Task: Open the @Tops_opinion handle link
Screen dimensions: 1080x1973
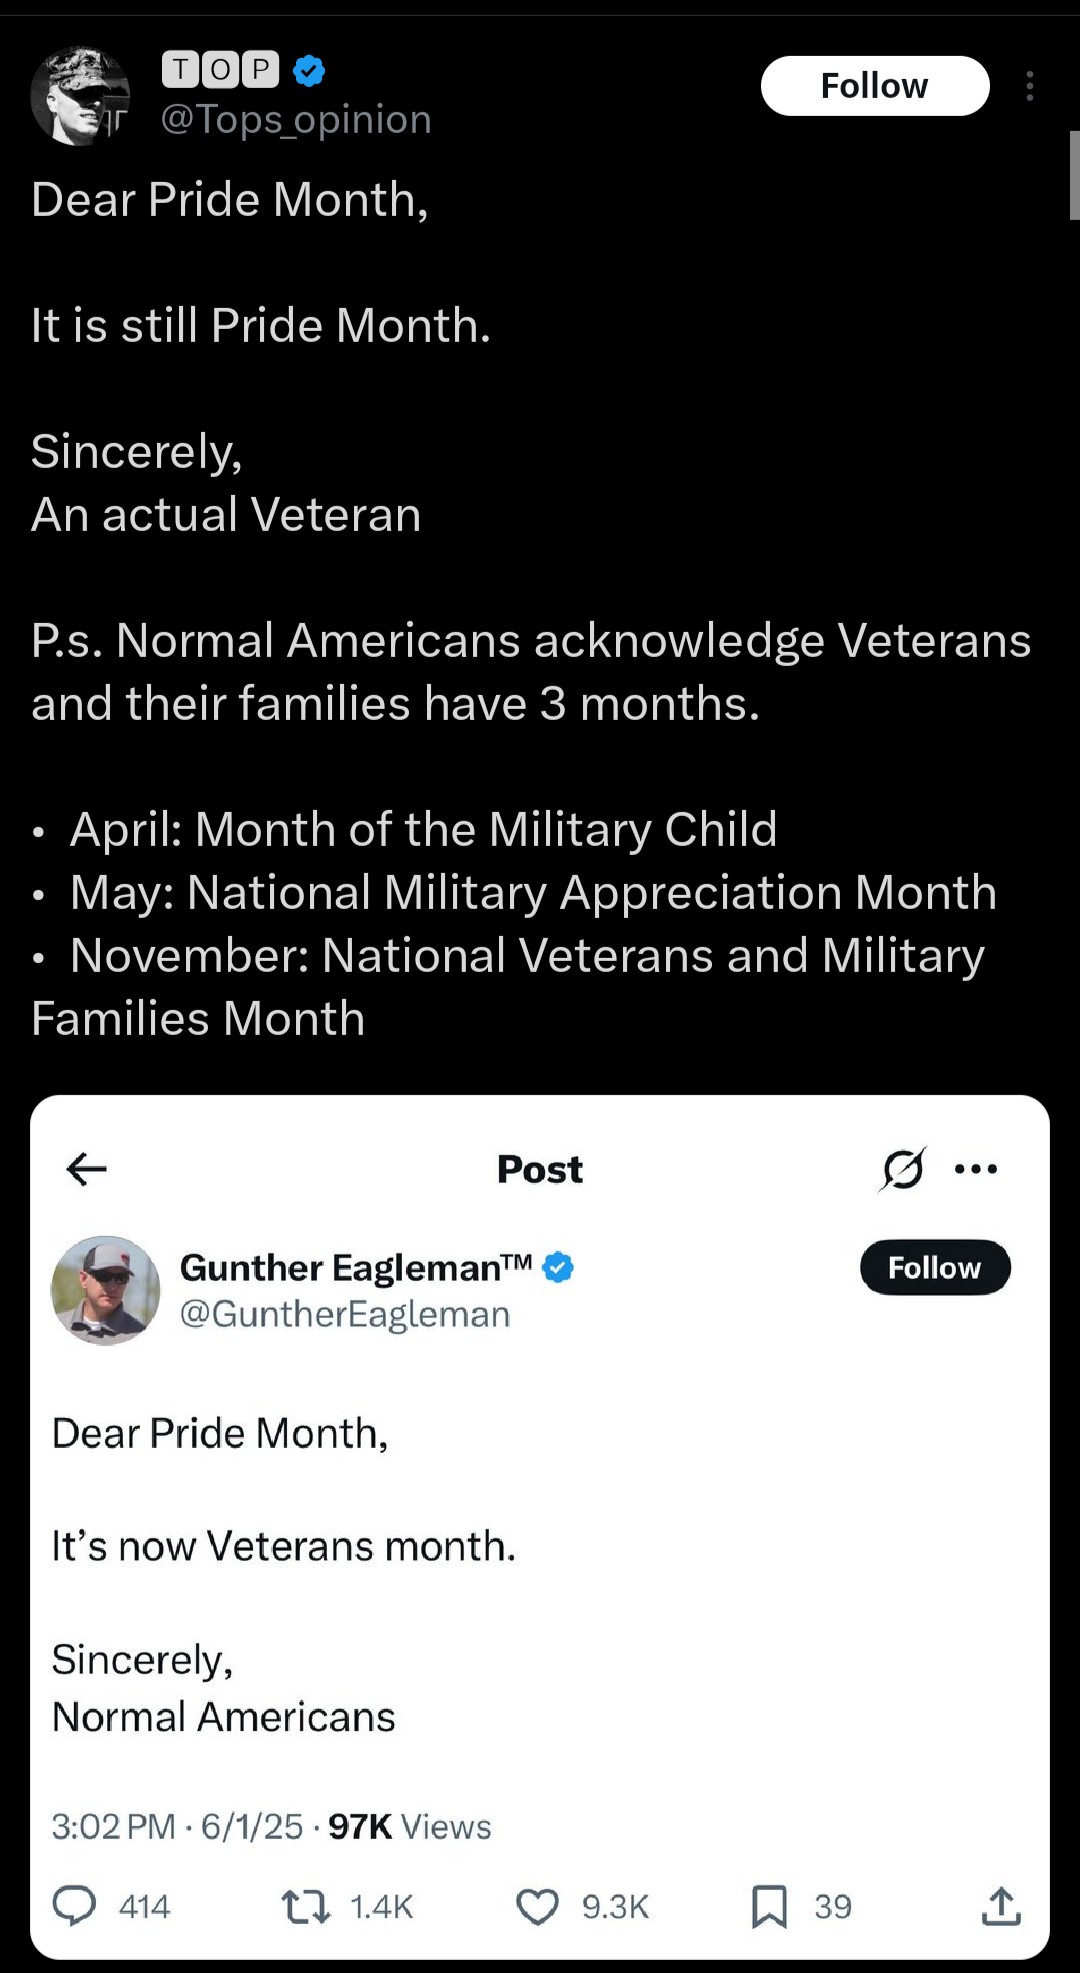Action: (x=296, y=120)
